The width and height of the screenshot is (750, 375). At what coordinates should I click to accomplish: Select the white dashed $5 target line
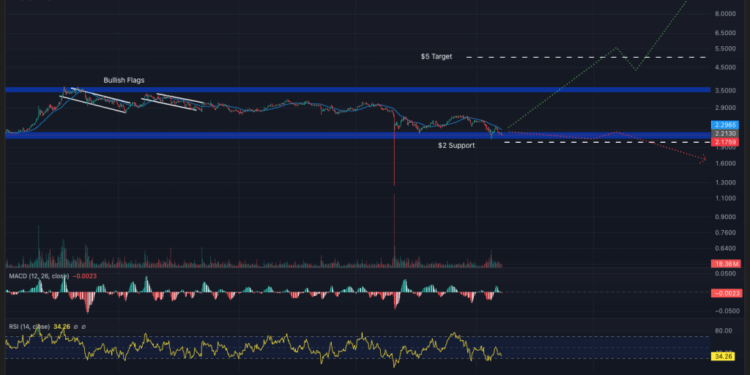coord(586,57)
